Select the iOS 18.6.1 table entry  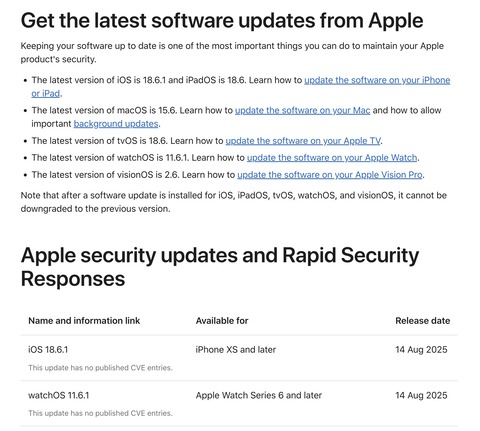[x=48, y=350]
